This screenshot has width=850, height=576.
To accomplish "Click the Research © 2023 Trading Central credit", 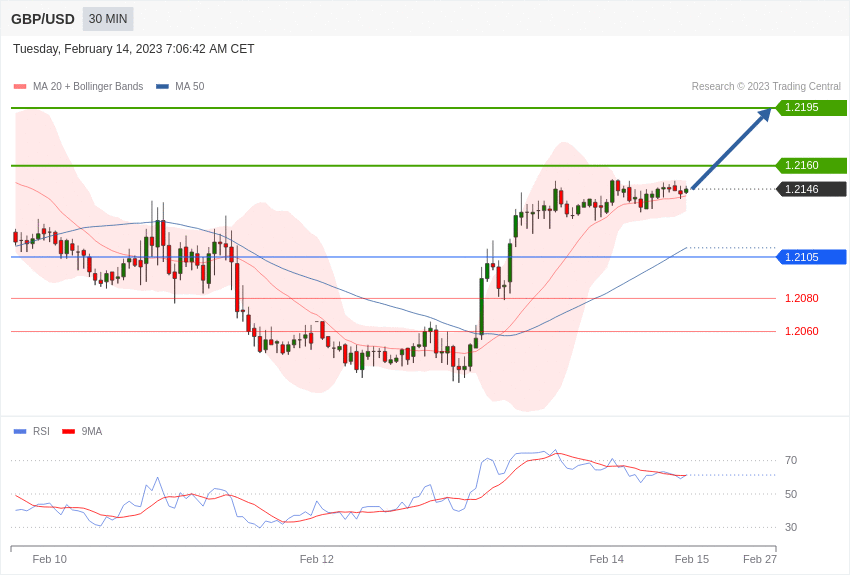I will [766, 86].
